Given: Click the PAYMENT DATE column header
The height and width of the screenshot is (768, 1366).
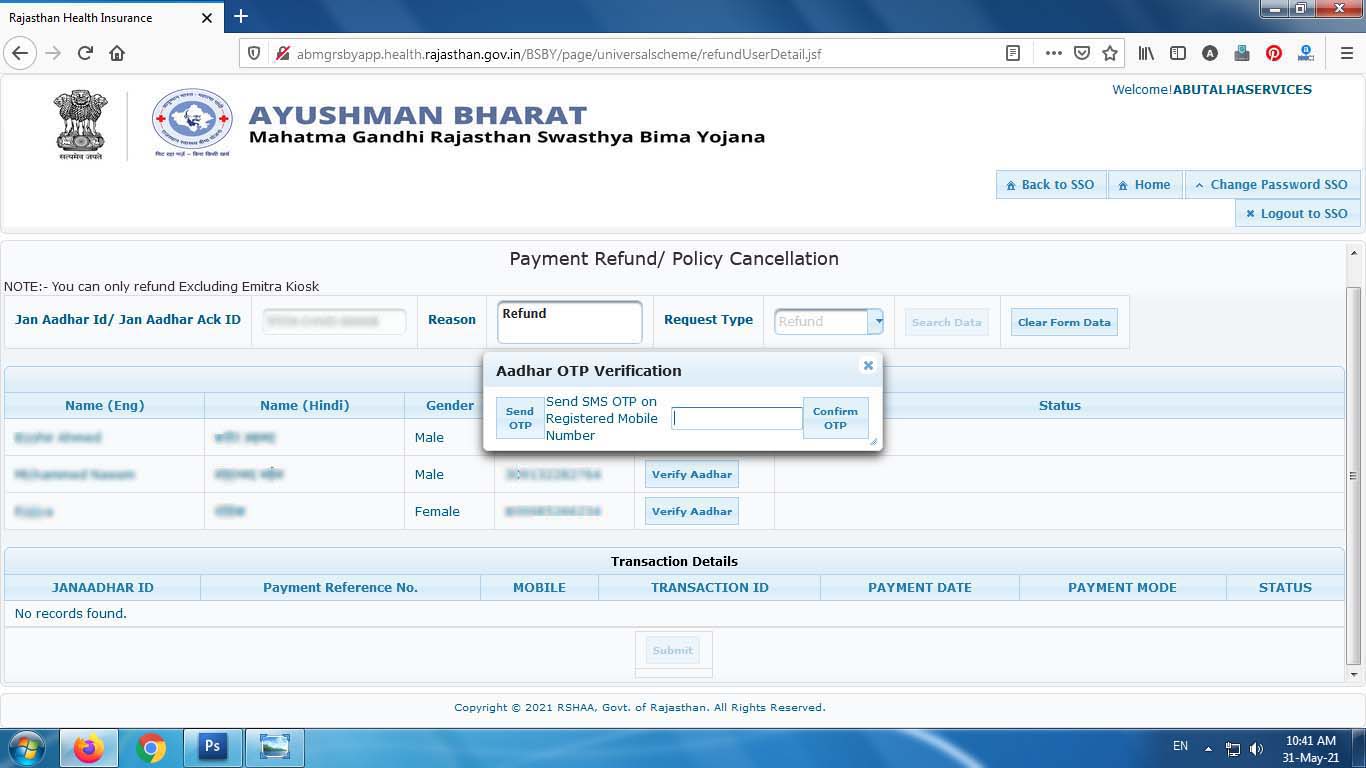Looking at the screenshot, I should 920,587.
